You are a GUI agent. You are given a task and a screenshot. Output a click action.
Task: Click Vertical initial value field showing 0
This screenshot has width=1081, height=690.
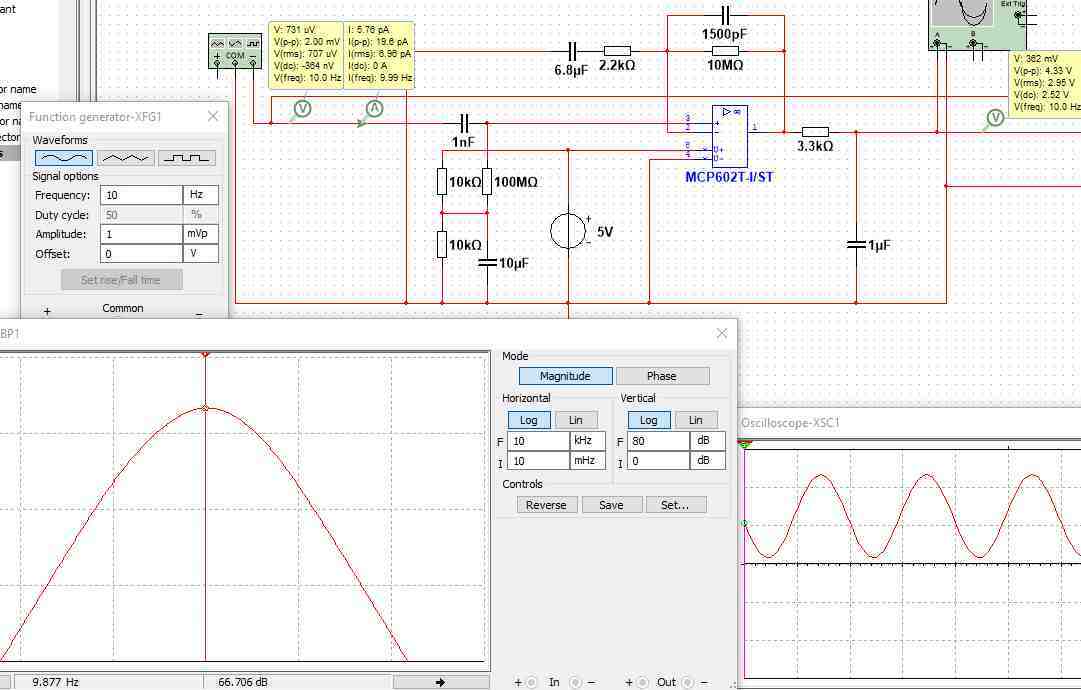point(658,460)
